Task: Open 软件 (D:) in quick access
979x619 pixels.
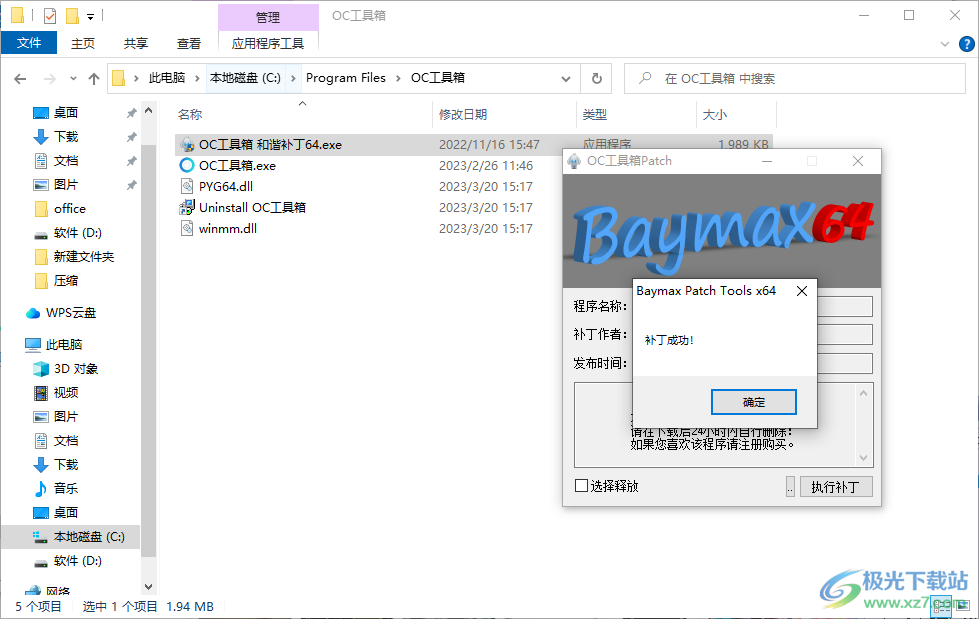Action: click(x=77, y=233)
